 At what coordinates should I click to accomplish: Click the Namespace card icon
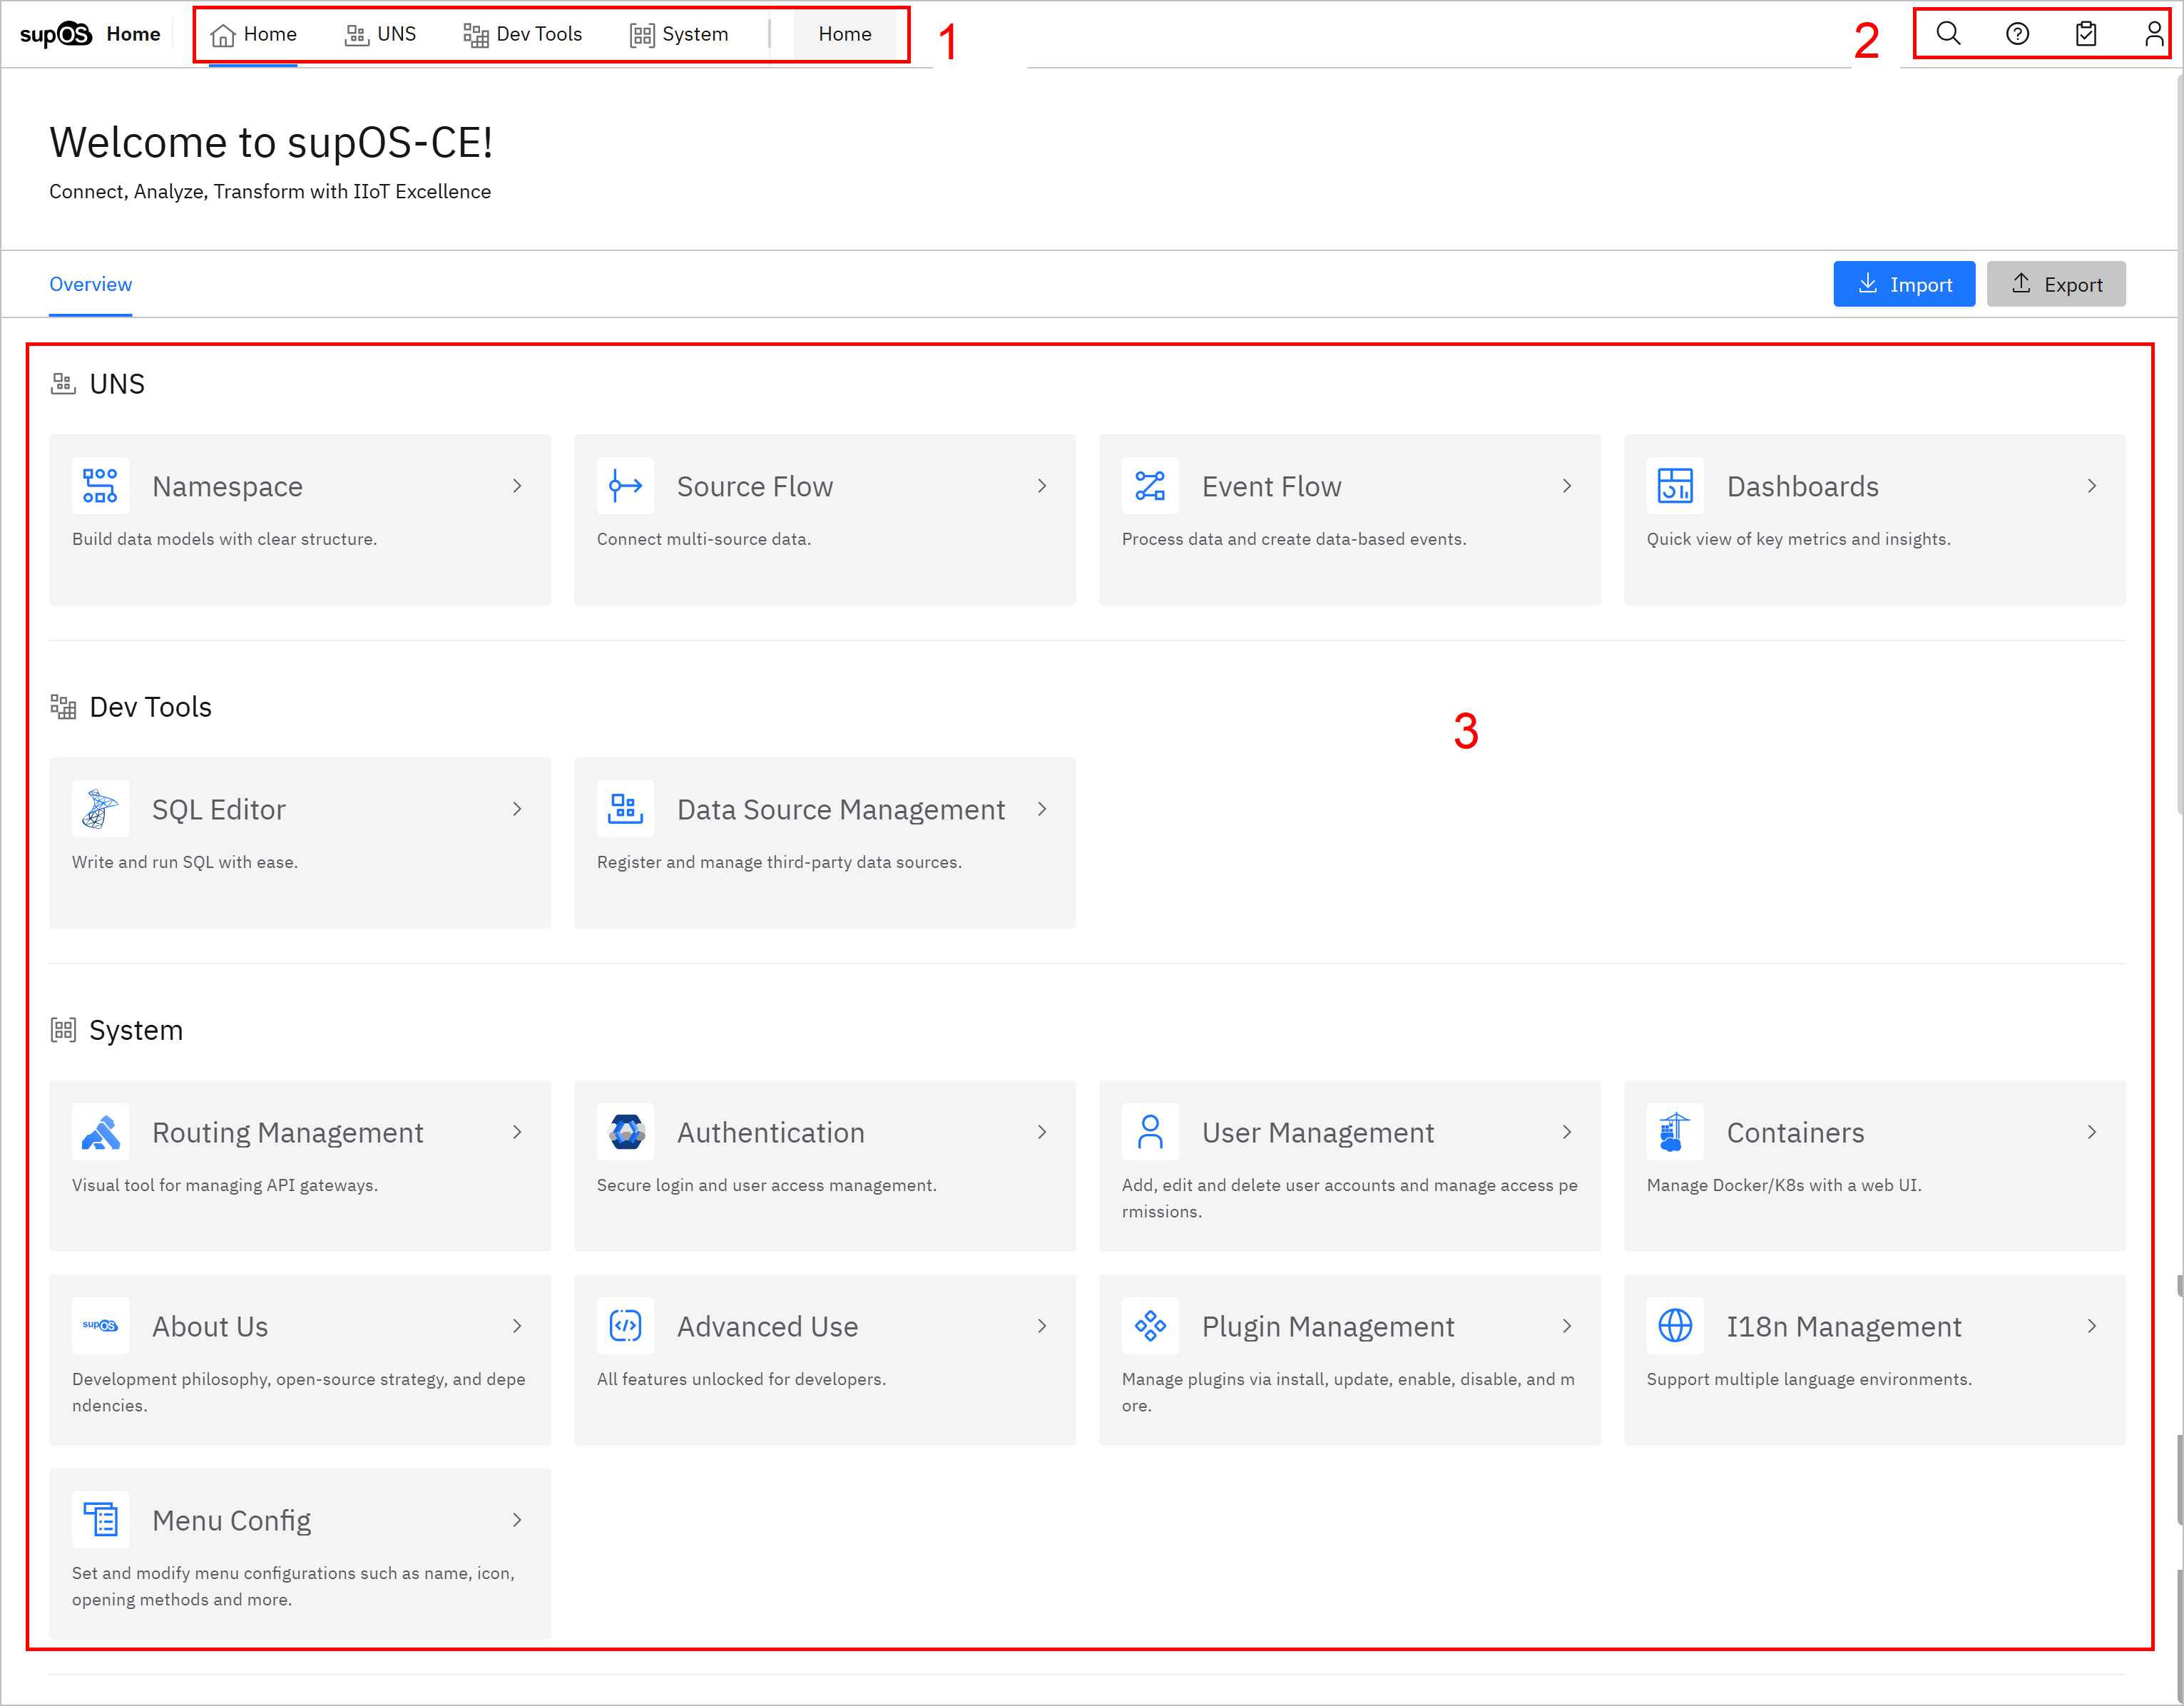(x=100, y=486)
